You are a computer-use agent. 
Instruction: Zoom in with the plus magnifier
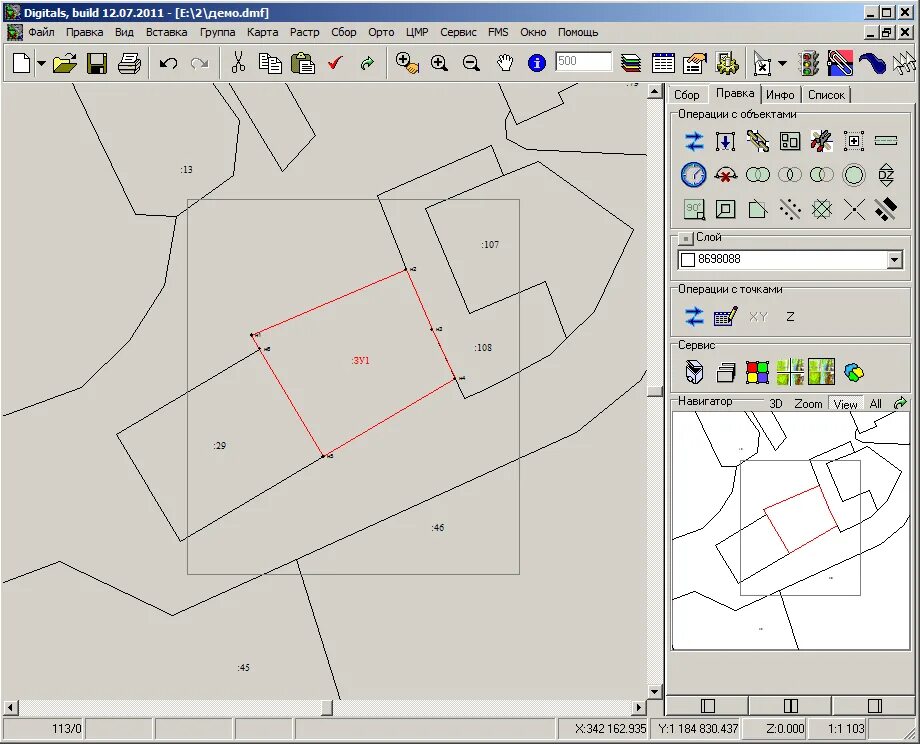pyautogui.click(x=439, y=63)
